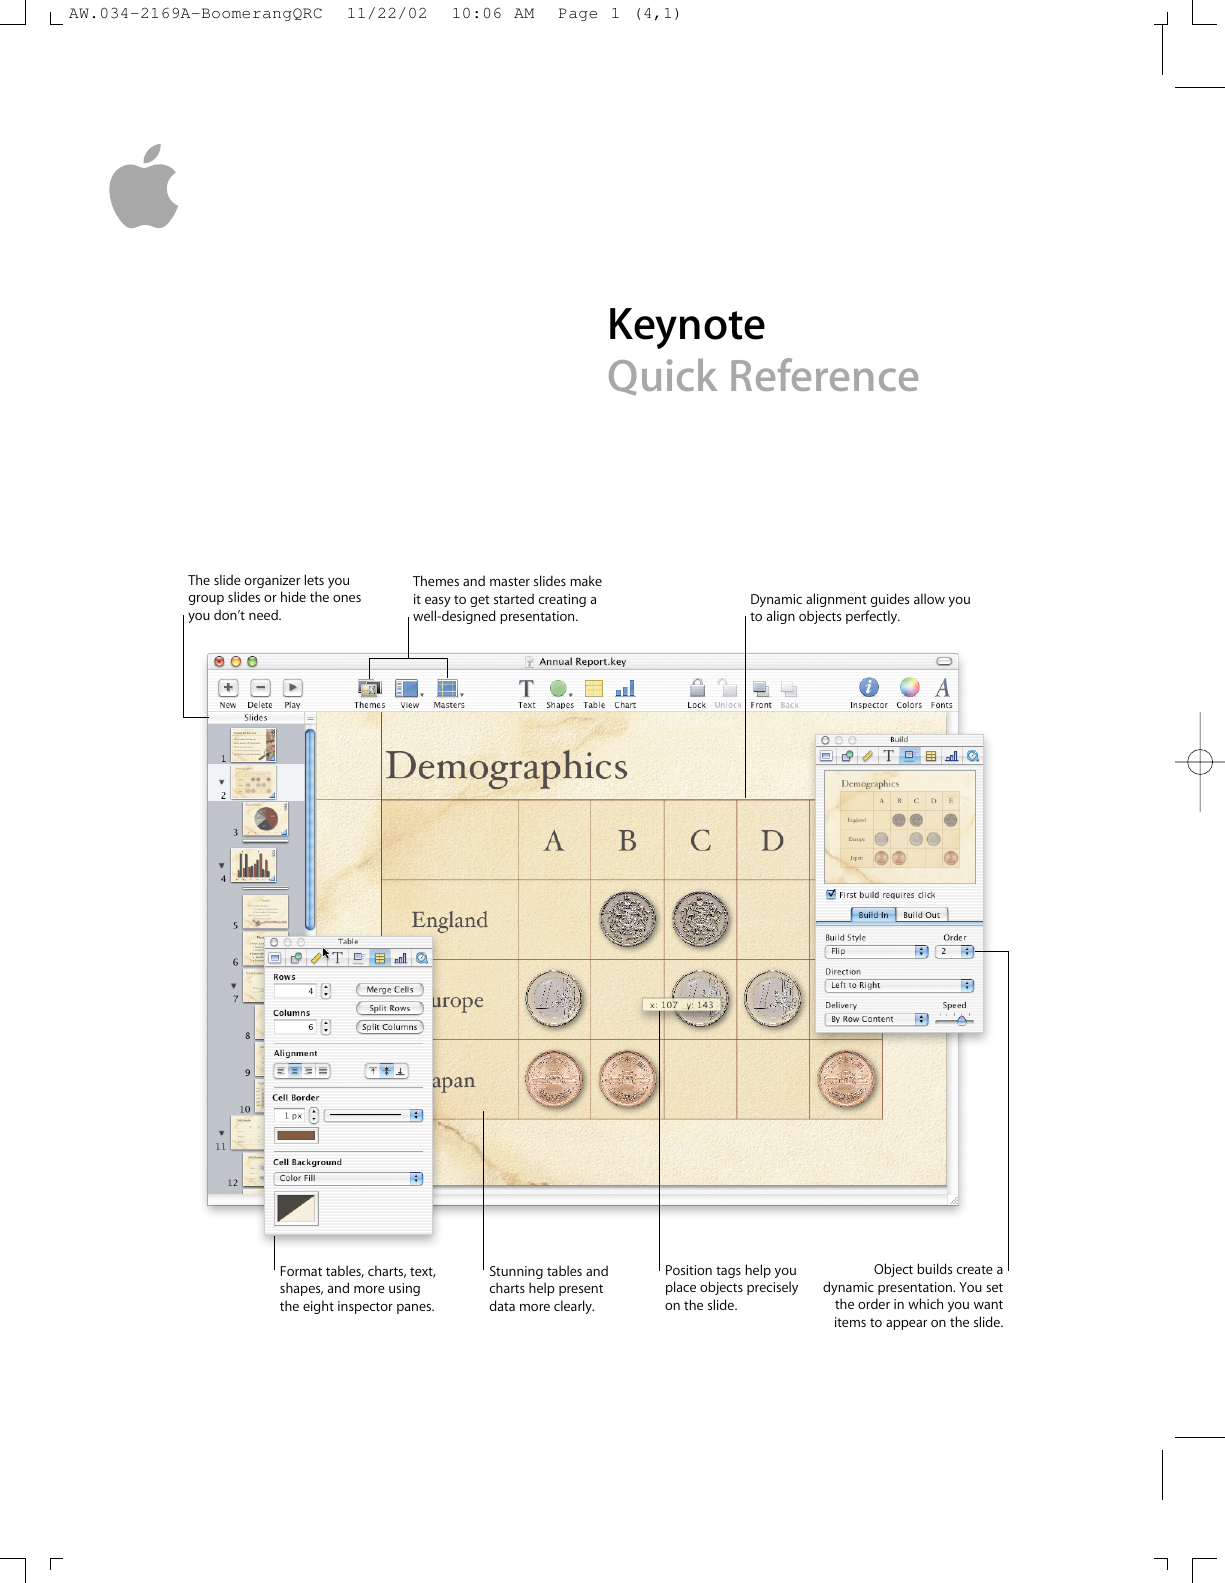Screen dimensions: 1225x1583
Task: Open the cell border line style dropdown
Action: (x=373, y=1115)
